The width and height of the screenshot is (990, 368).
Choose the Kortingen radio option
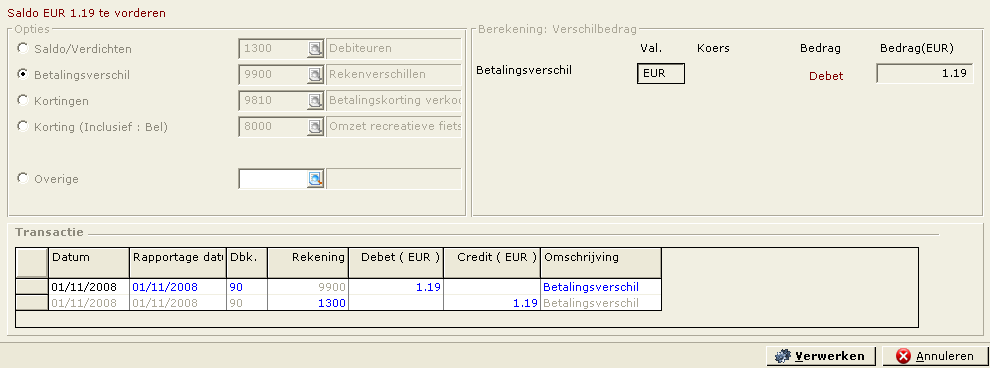(23, 100)
